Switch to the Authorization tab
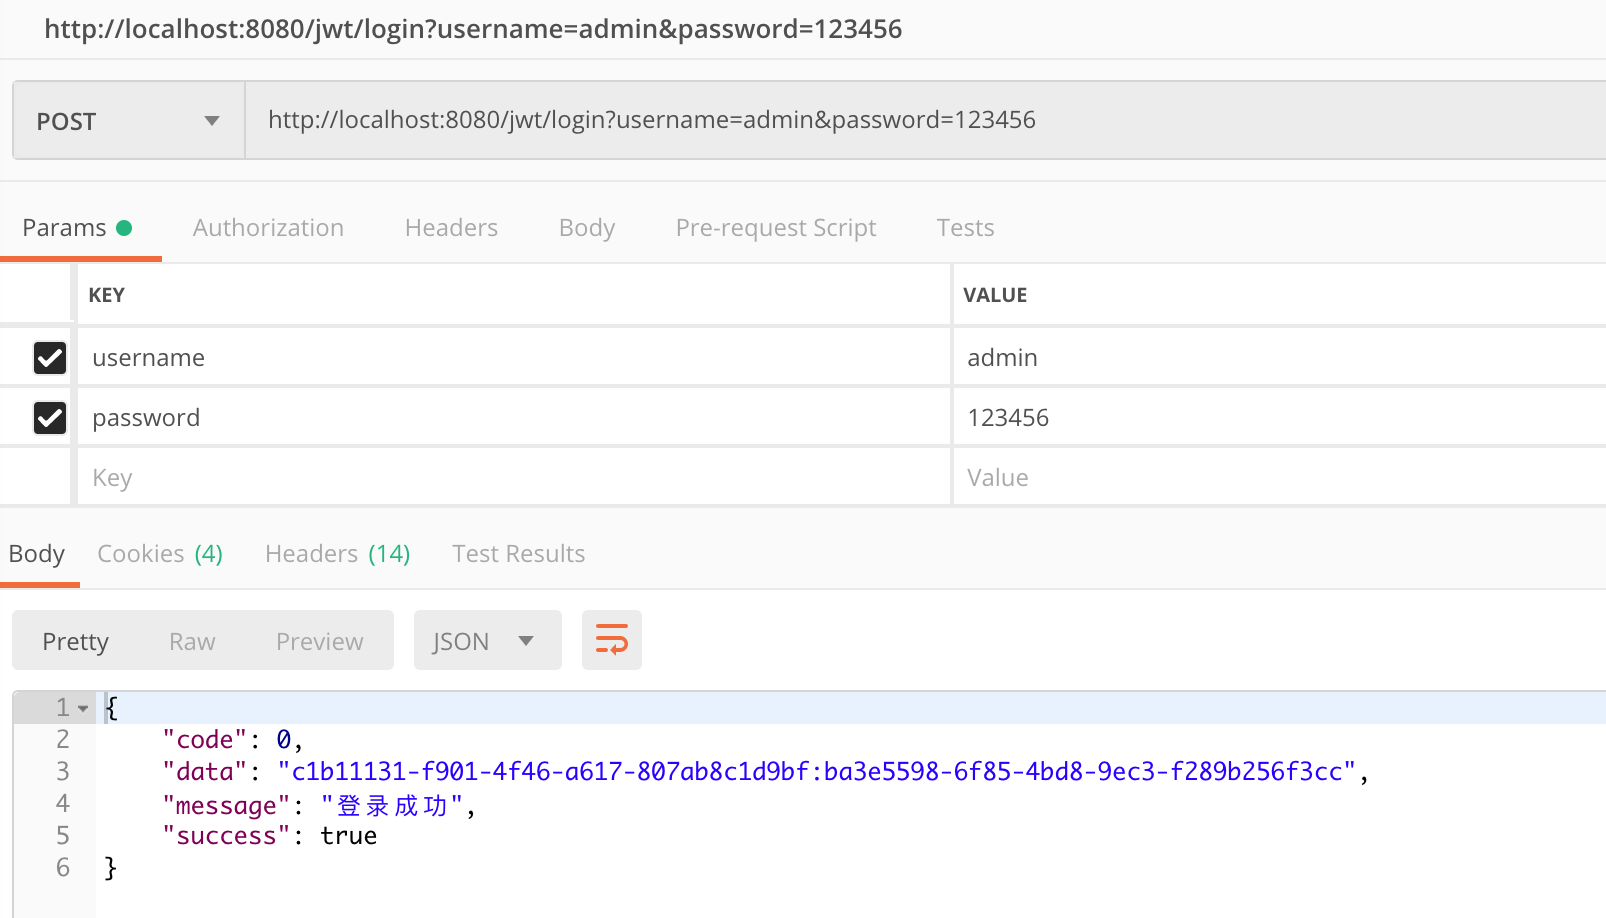Viewport: 1606px width, 918px height. point(268,227)
